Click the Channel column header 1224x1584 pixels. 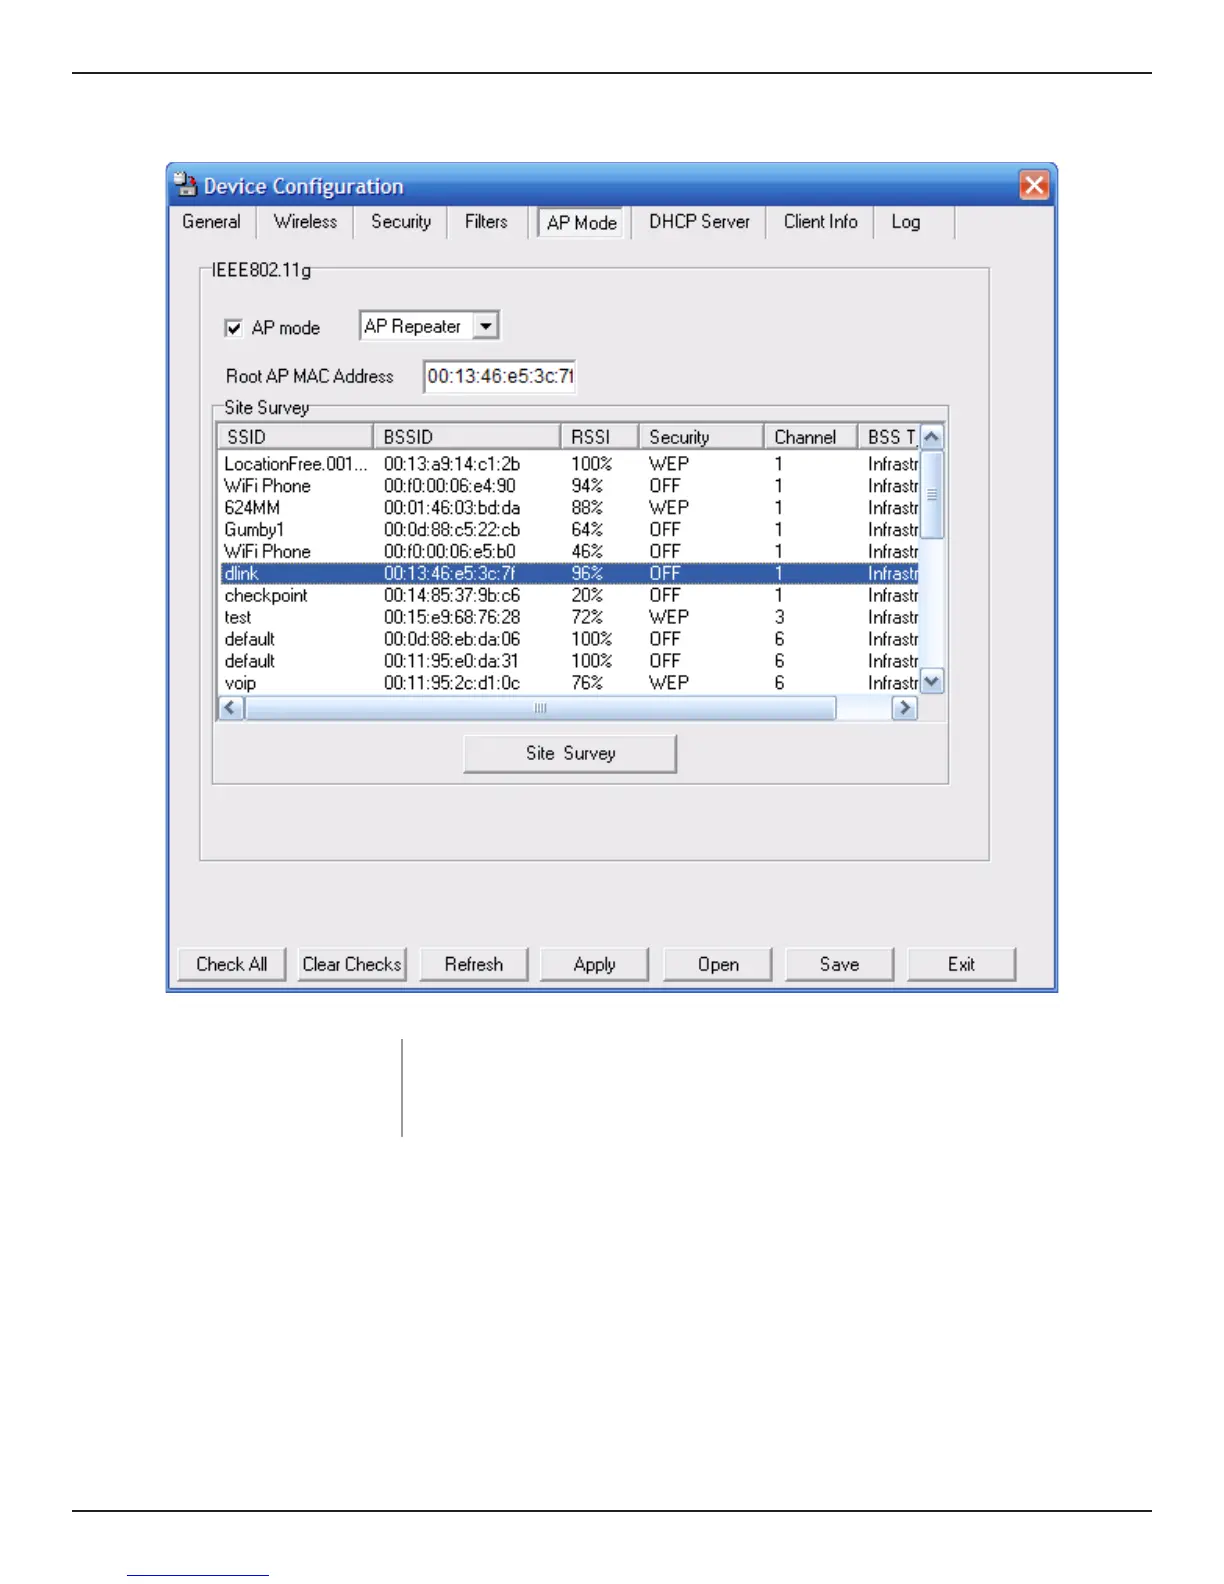[x=810, y=437]
